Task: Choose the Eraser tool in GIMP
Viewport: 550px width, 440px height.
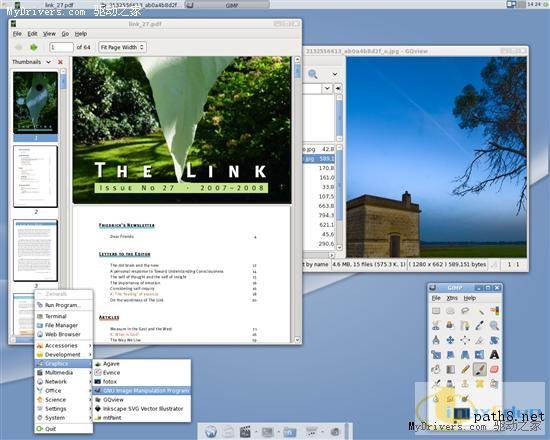Action: pyautogui.click(x=494, y=369)
